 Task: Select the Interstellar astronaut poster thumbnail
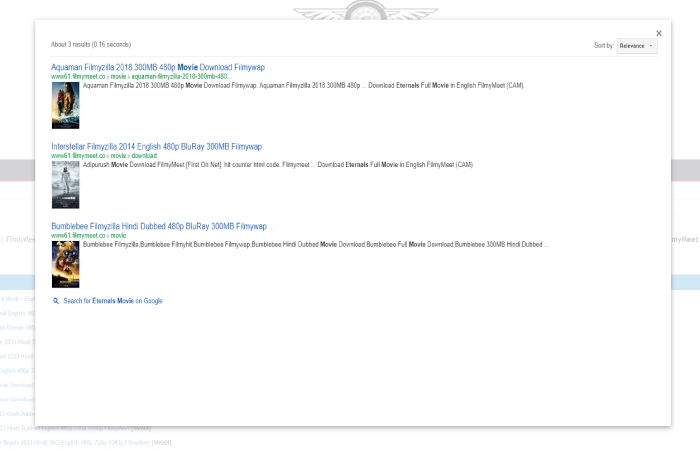tap(65, 184)
